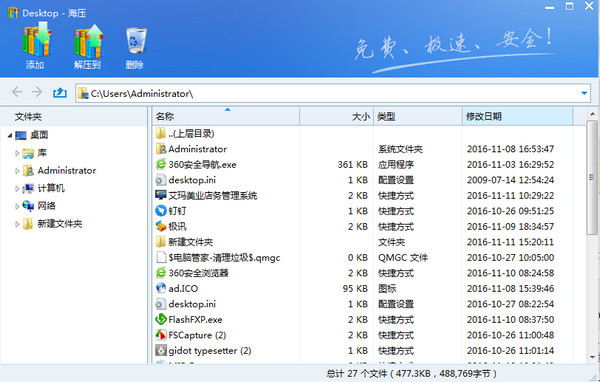Click the 钉钉 shortcut icon

pyautogui.click(x=161, y=211)
